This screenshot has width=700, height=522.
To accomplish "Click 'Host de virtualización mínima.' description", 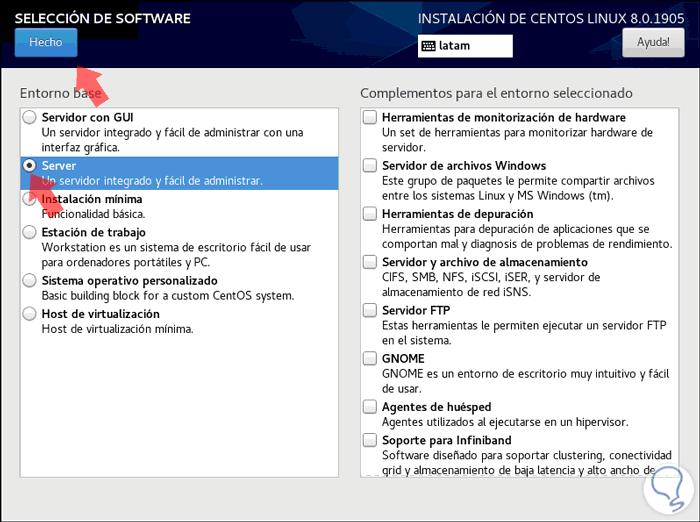I will pyautogui.click(x=117, y=329).
